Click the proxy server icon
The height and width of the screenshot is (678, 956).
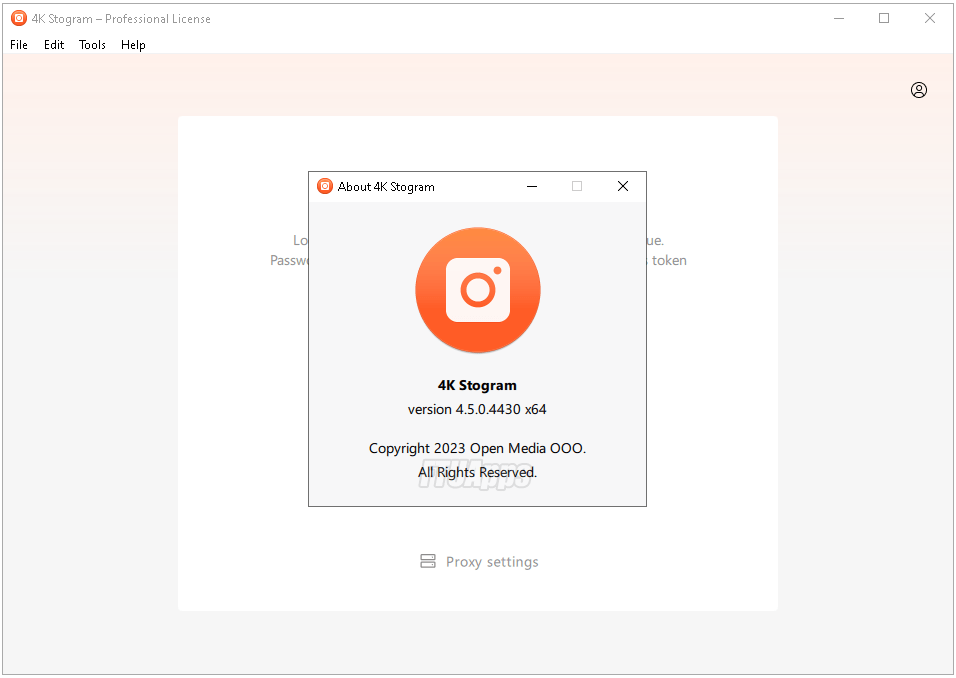(x=428, y=561)
